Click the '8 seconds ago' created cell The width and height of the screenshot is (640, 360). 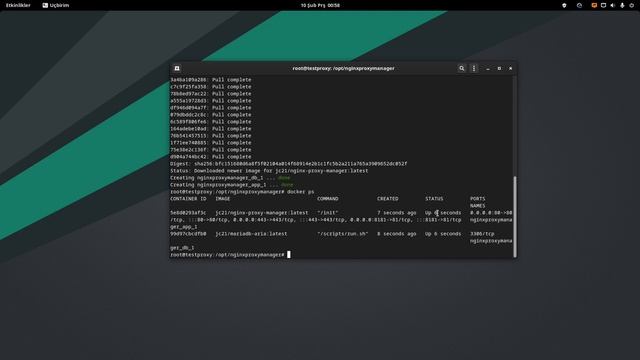tap(397, 234)
